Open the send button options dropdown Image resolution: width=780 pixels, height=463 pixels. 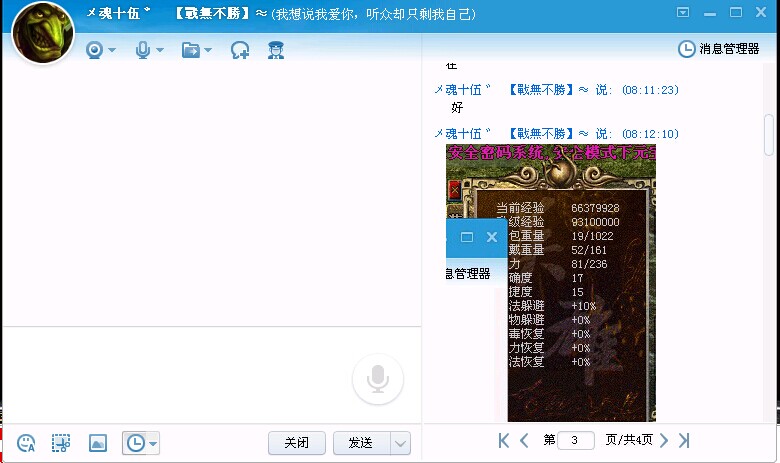point(400,442)
